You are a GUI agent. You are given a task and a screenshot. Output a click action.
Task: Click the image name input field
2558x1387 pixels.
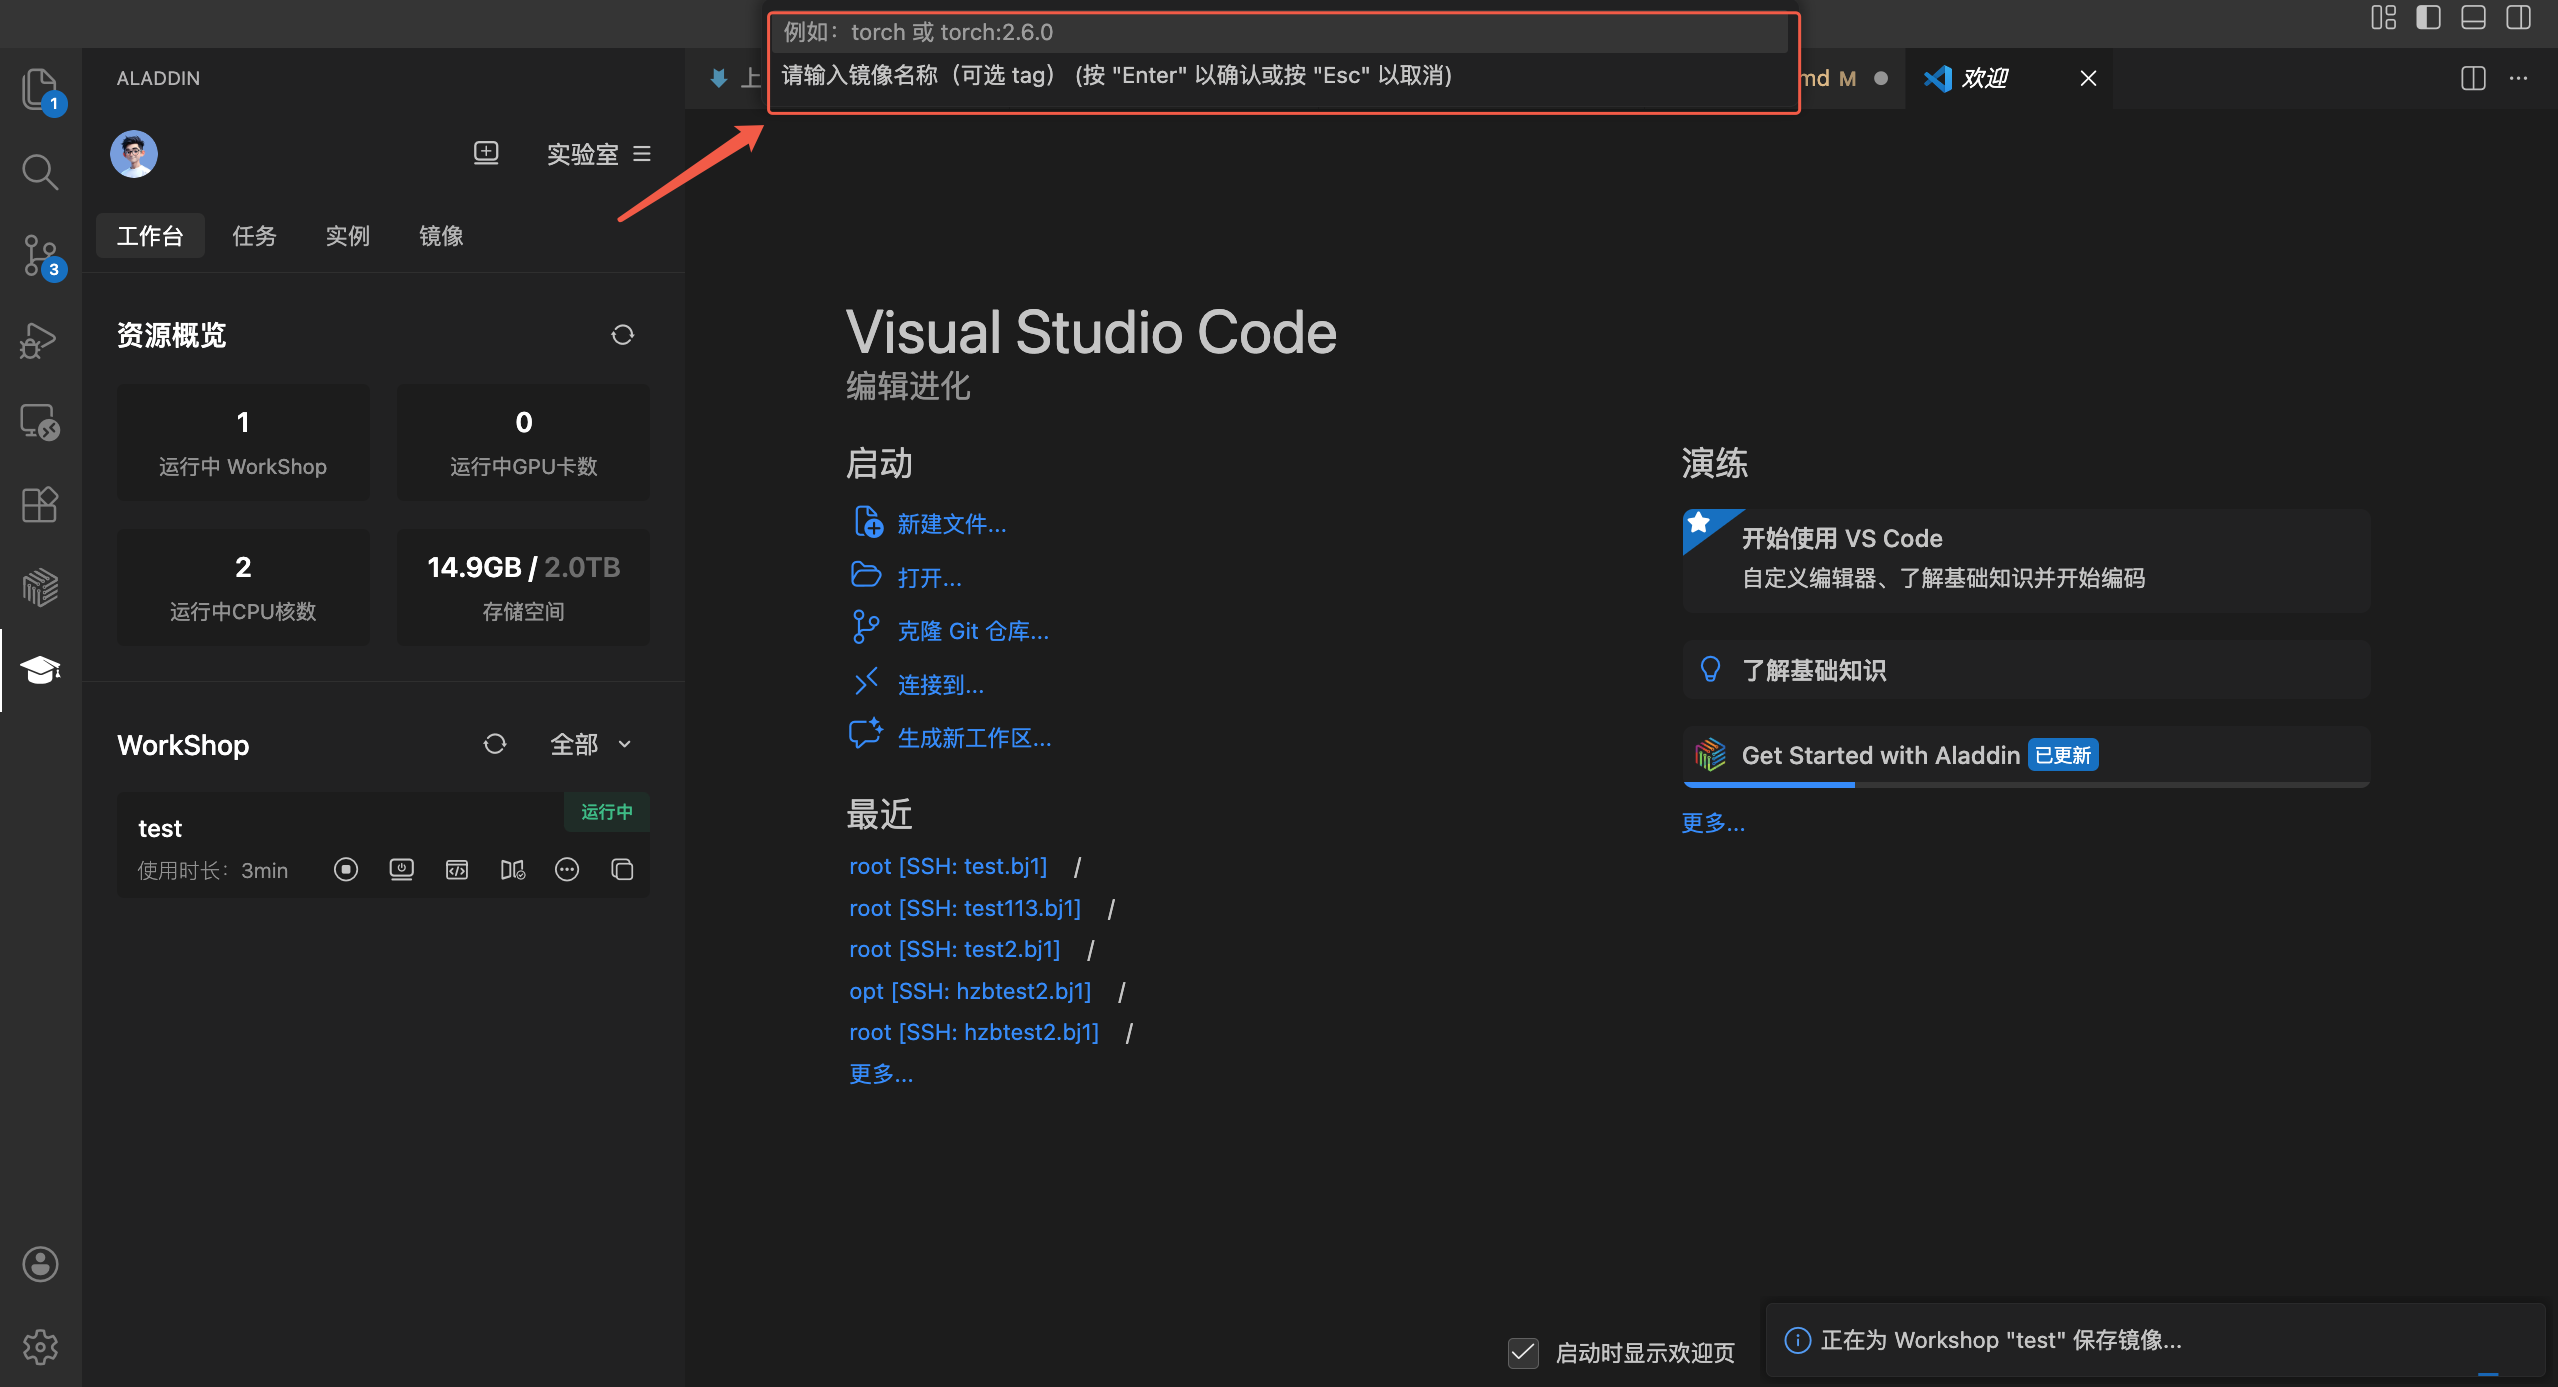click(1280, 32)
